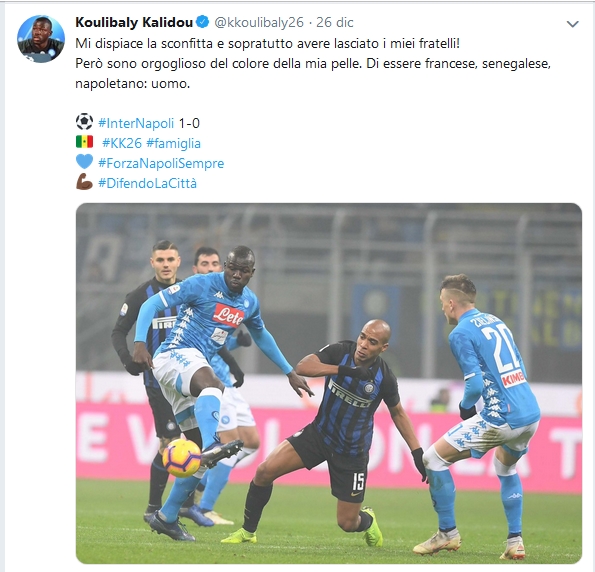Follow the #InterNapoli hashtag

click(136, 123)
